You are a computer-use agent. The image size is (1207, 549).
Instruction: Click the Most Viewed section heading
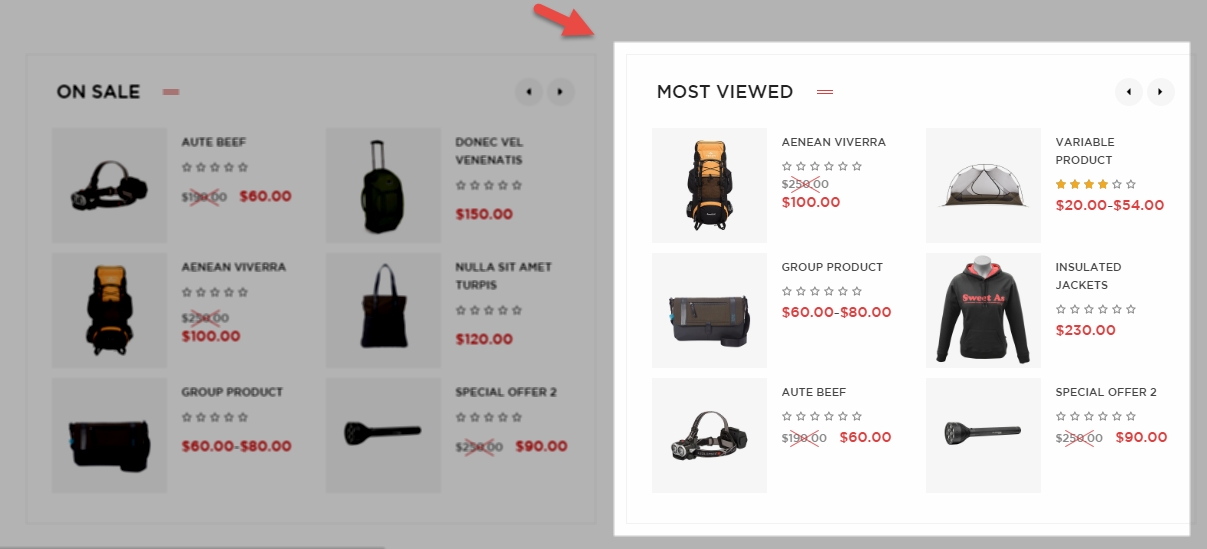pyautogui.click(x=725, y=92)
